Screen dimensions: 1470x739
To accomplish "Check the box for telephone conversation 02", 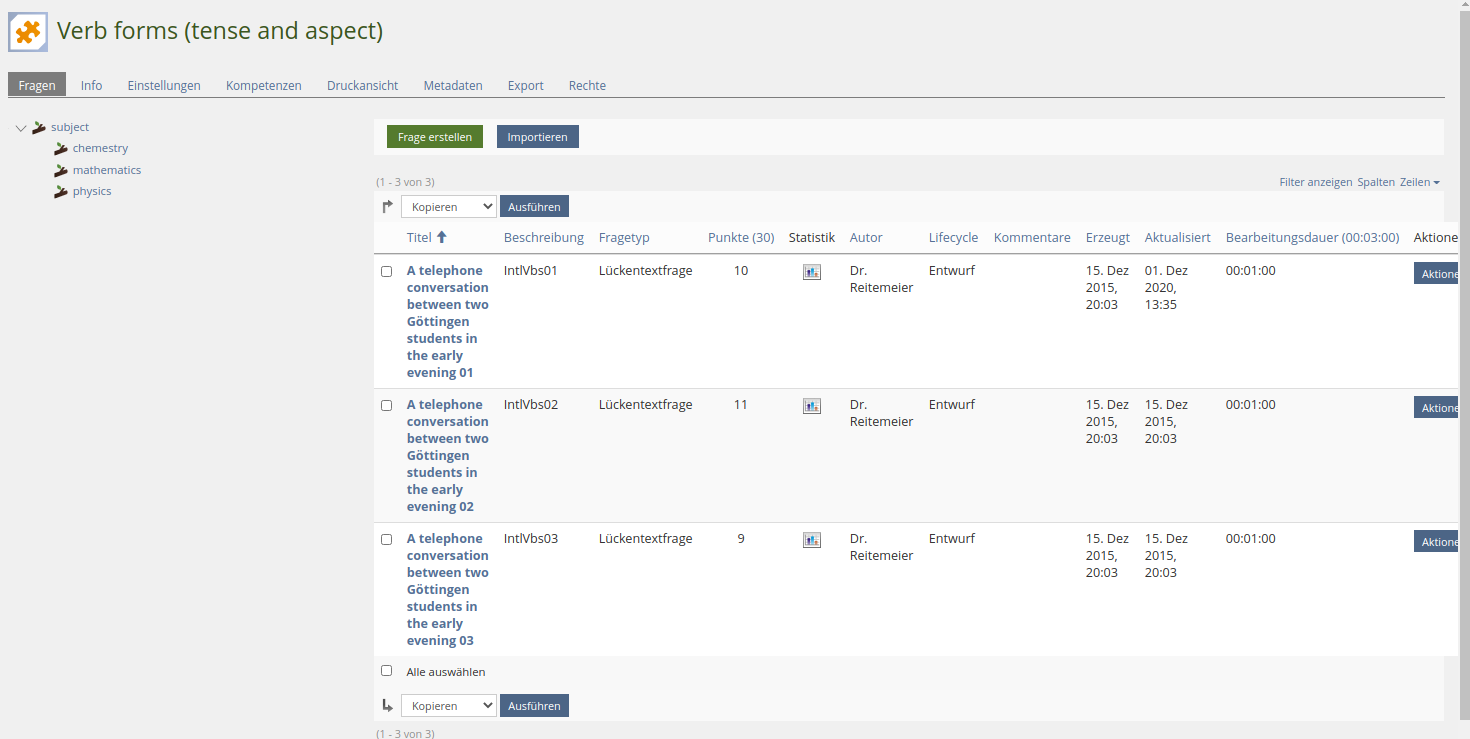I will [387, 406].
